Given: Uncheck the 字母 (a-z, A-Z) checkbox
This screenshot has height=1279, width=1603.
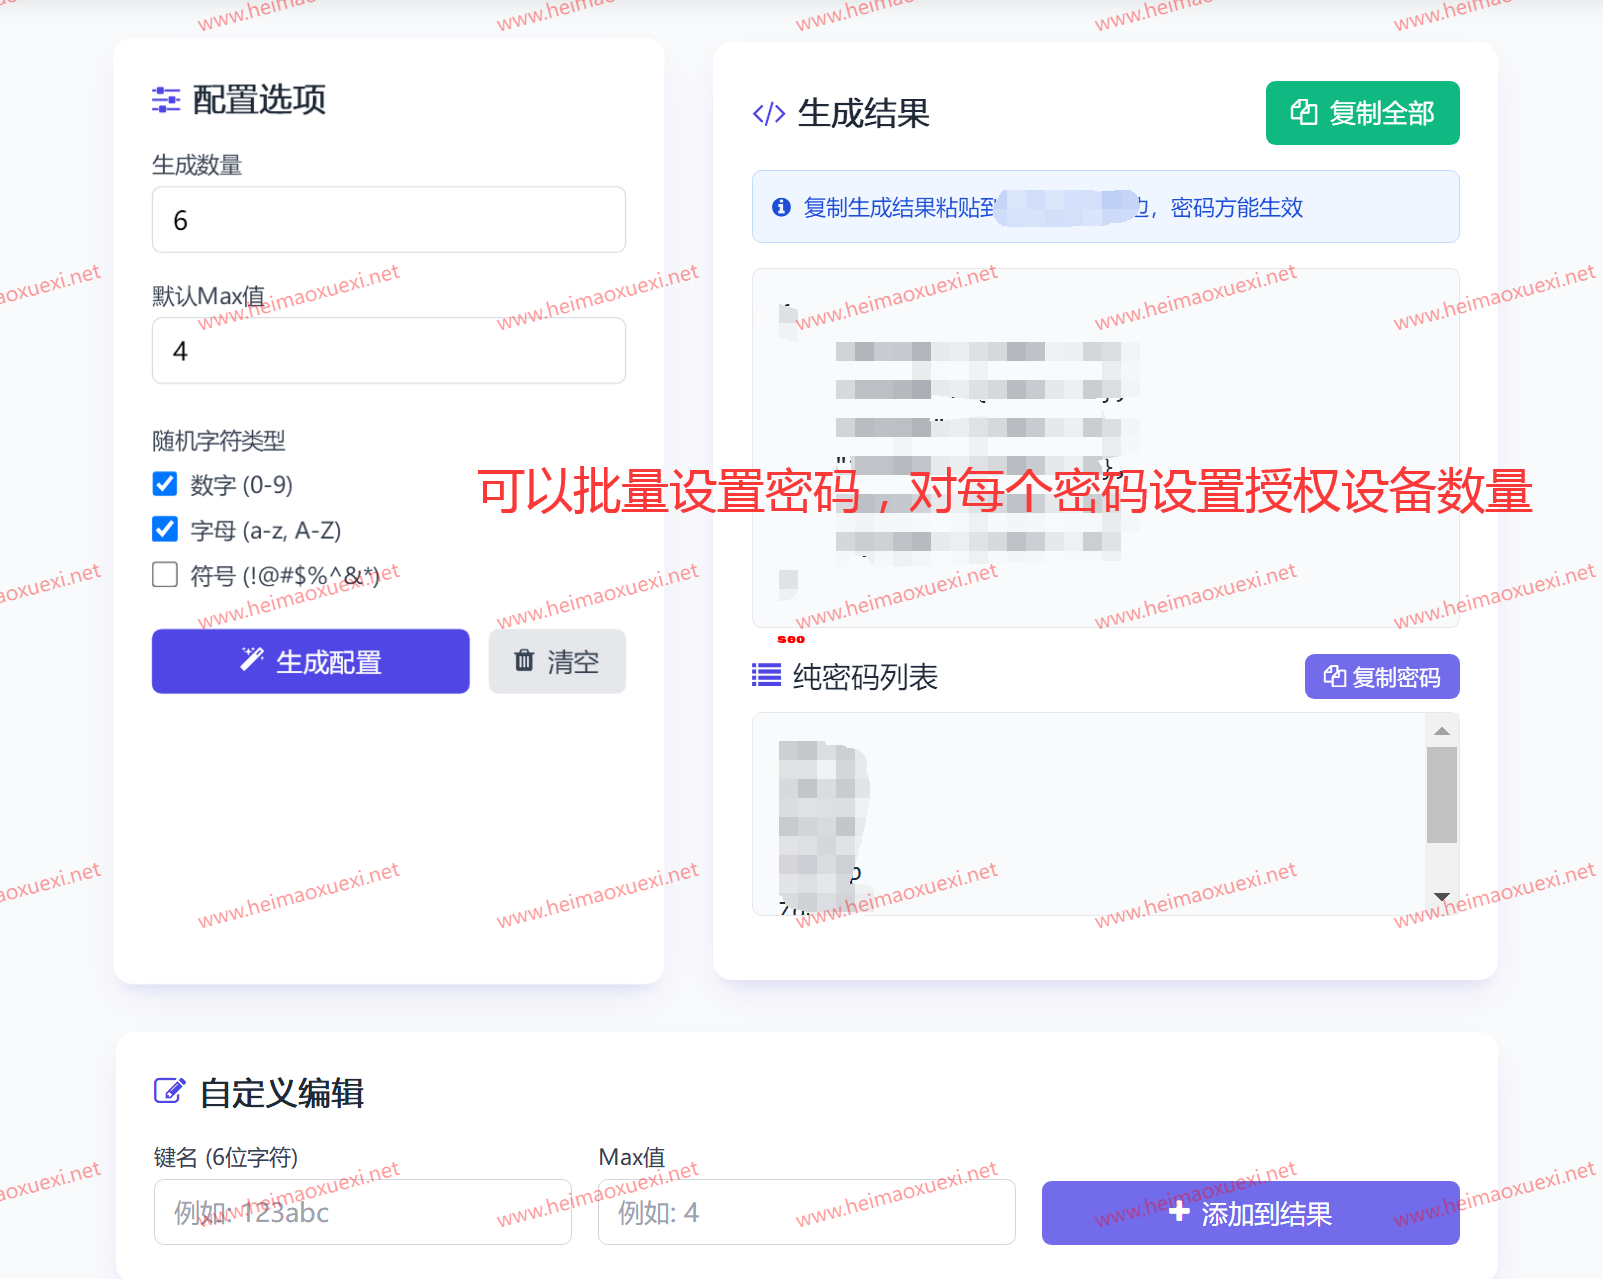Looking at the screenshot, I should (x=165, y=529).
